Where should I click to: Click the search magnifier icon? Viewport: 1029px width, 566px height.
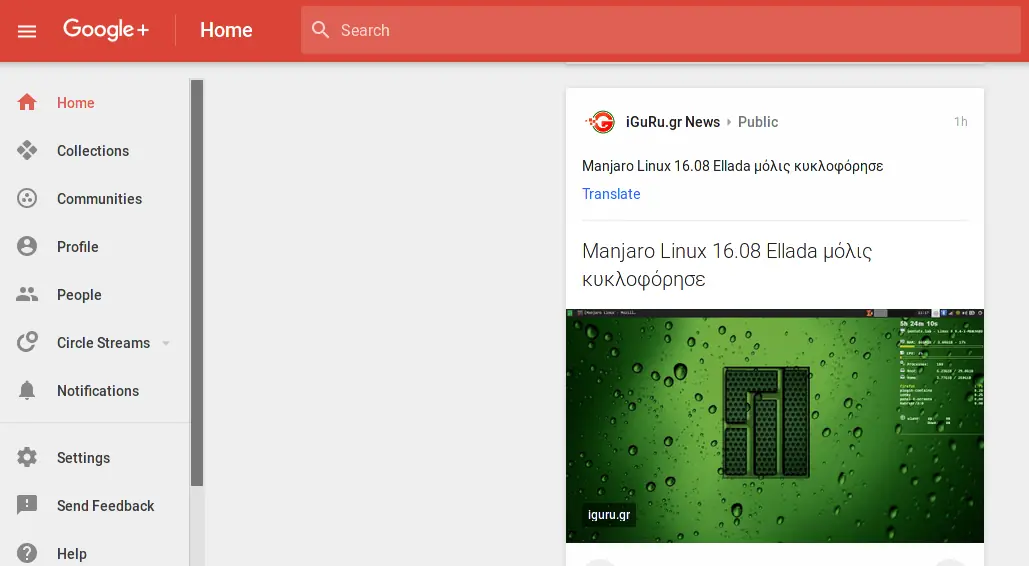(x=320, y=30)
